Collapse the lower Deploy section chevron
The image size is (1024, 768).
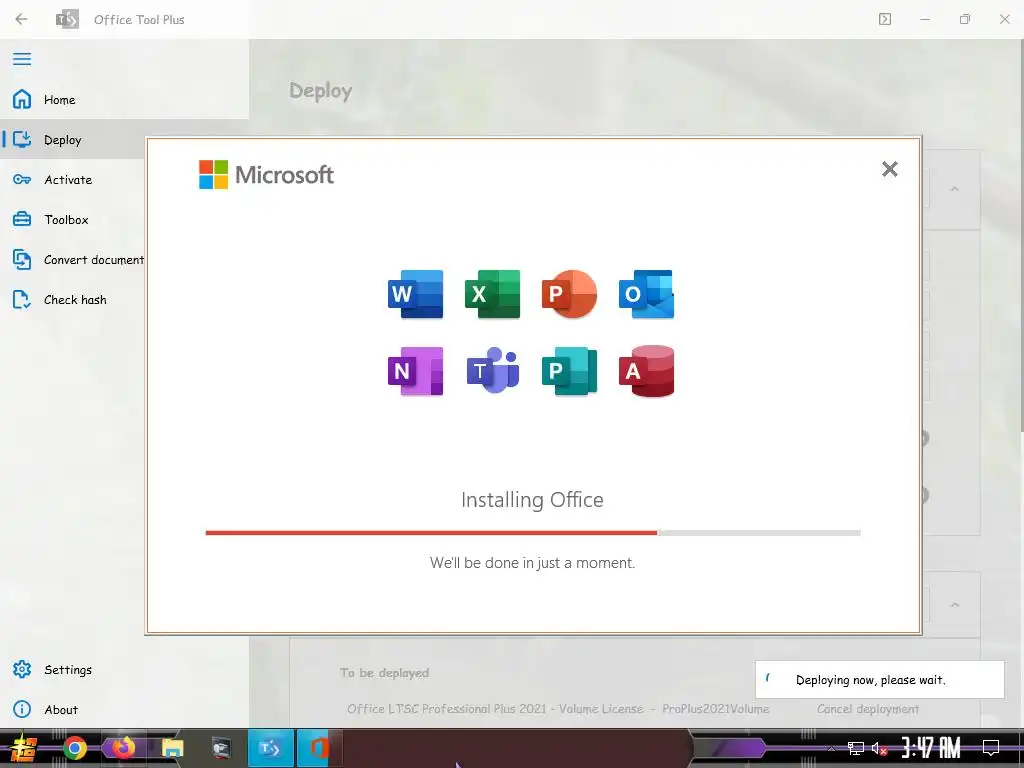(x=954, y=605)
